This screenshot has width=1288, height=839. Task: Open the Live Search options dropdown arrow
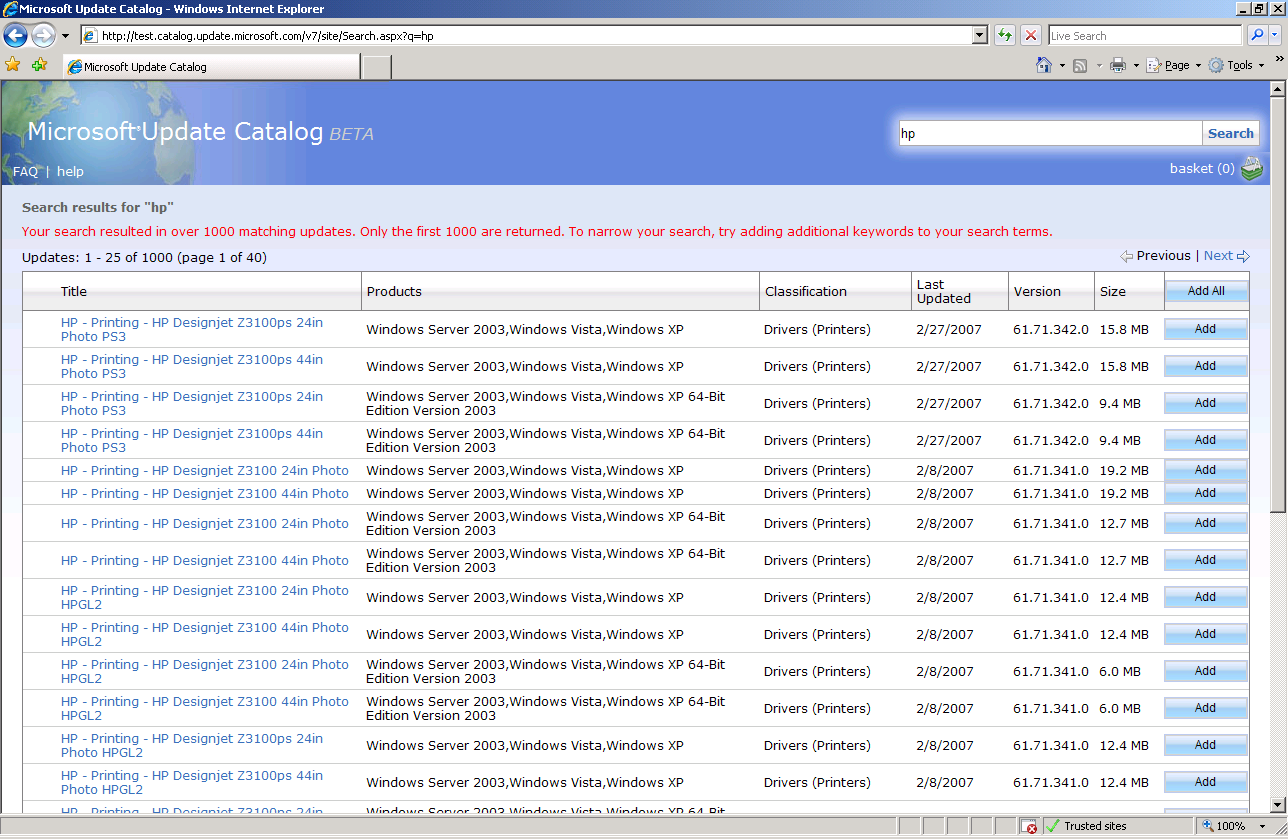click(1277, 36)
